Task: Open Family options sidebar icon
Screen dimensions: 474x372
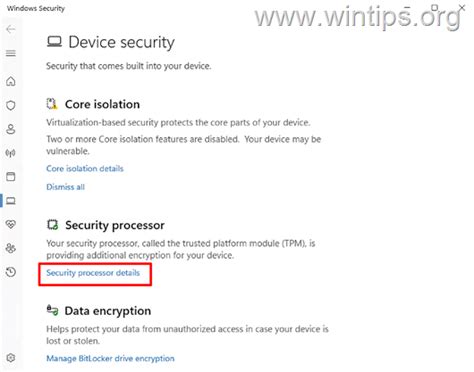Action: coord(11,248)
